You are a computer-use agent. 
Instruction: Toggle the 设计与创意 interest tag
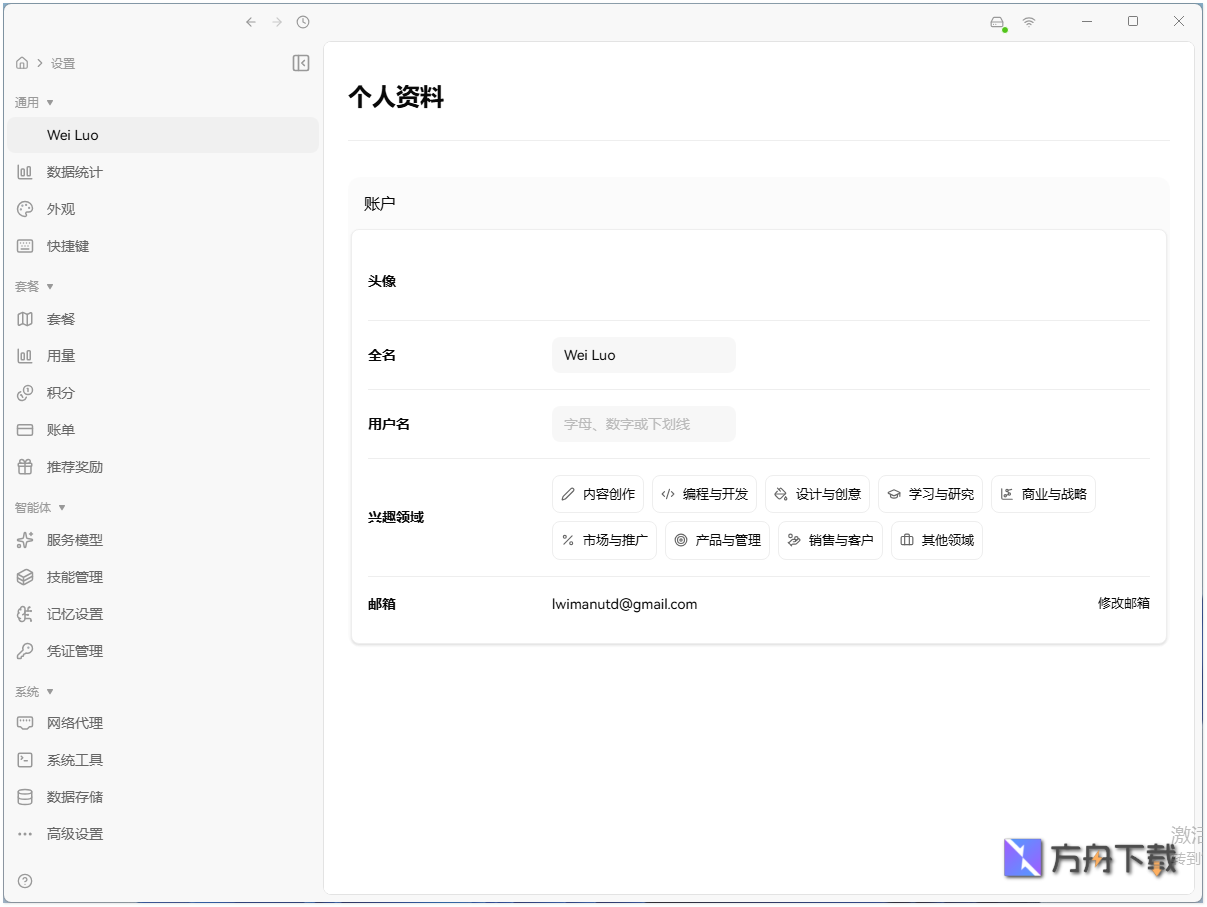(x=817, y=493)
